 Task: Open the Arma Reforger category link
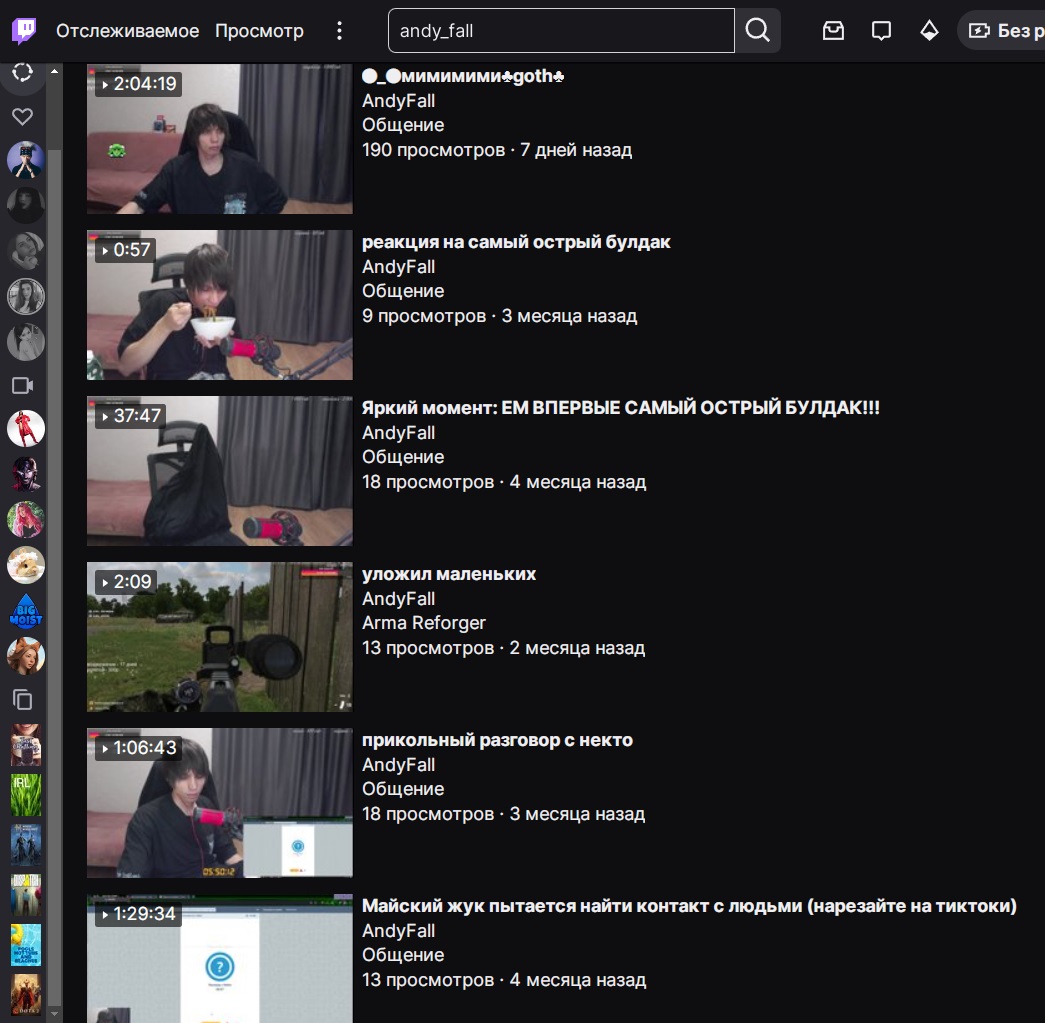coord(424,622)
